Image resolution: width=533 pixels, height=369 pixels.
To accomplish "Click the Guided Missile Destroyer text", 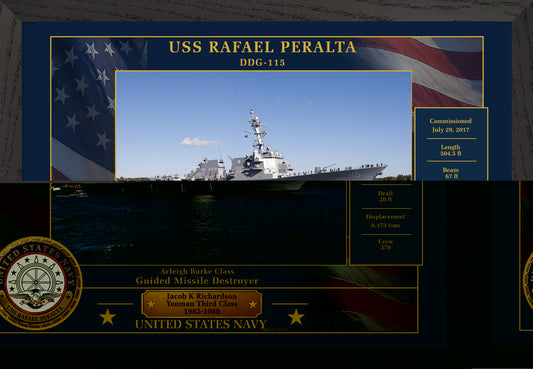I will pyautogui.click(x=197, y=281).
